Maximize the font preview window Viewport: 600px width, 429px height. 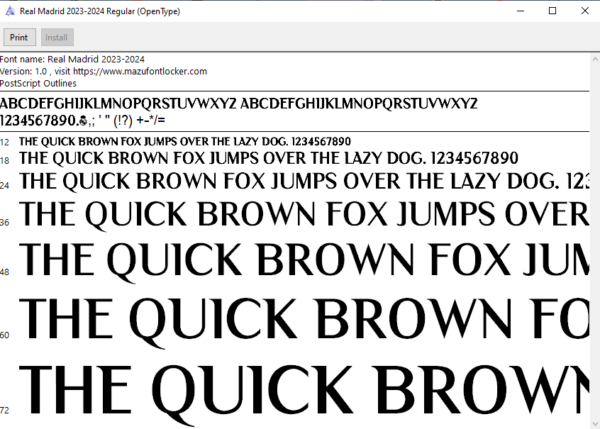click(x=553, y=11)
